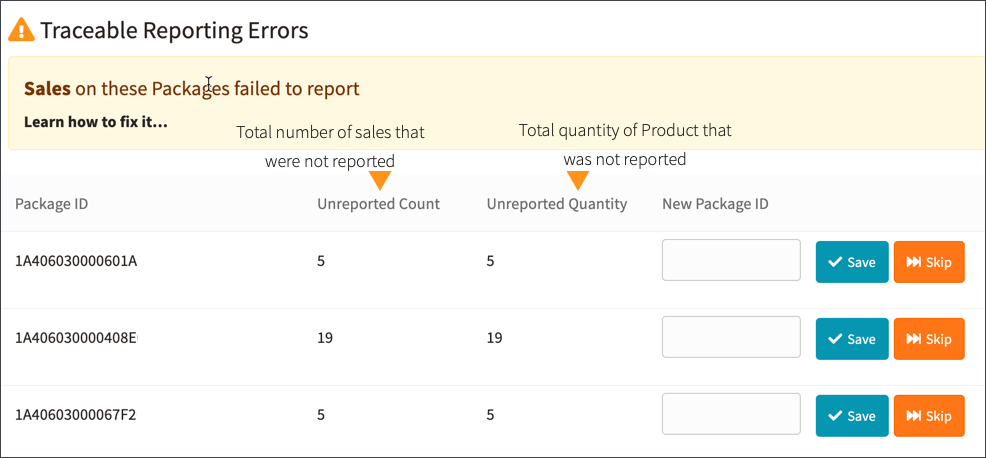986x458 pixels.
Task: Select package ID 1A406030000601A text
Action: [76, 260]
